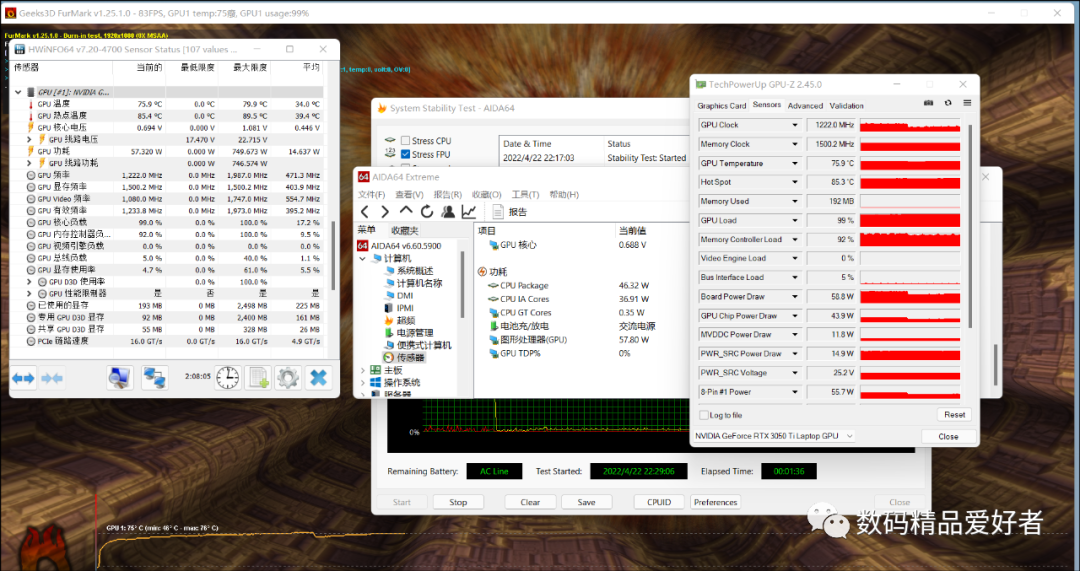
Task: Select 超频 overclock item in AIDA64 tree
Action: tap(399, 320)
